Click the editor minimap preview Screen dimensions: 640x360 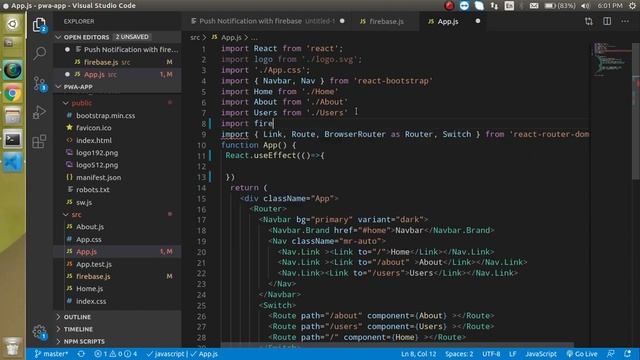click(611, 59)
